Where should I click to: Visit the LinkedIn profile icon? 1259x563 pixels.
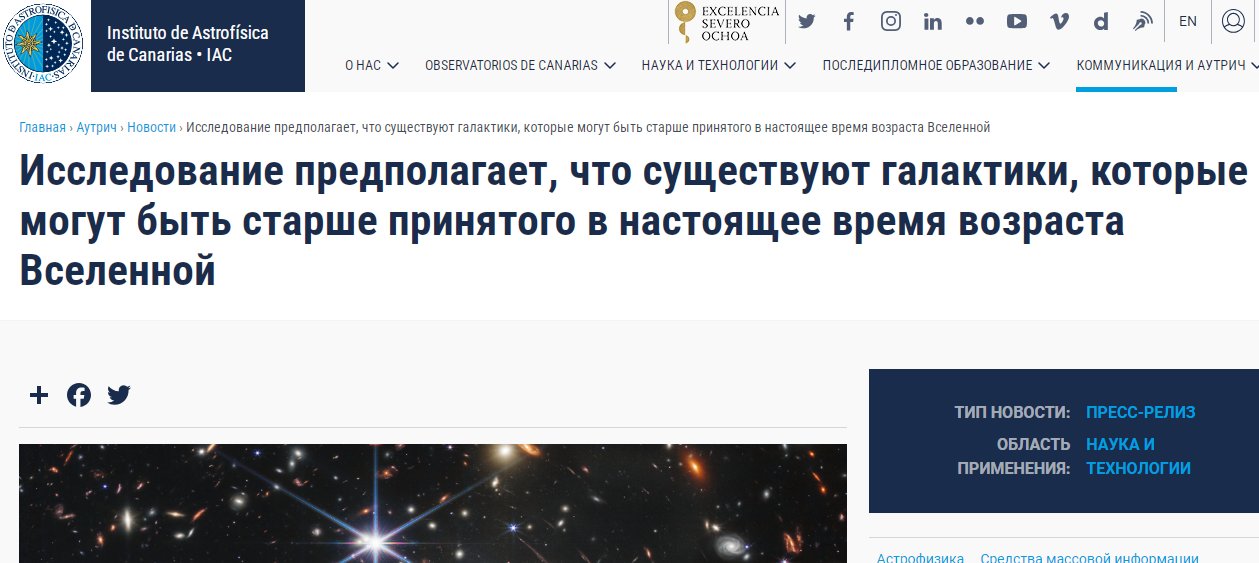point(933,21)
